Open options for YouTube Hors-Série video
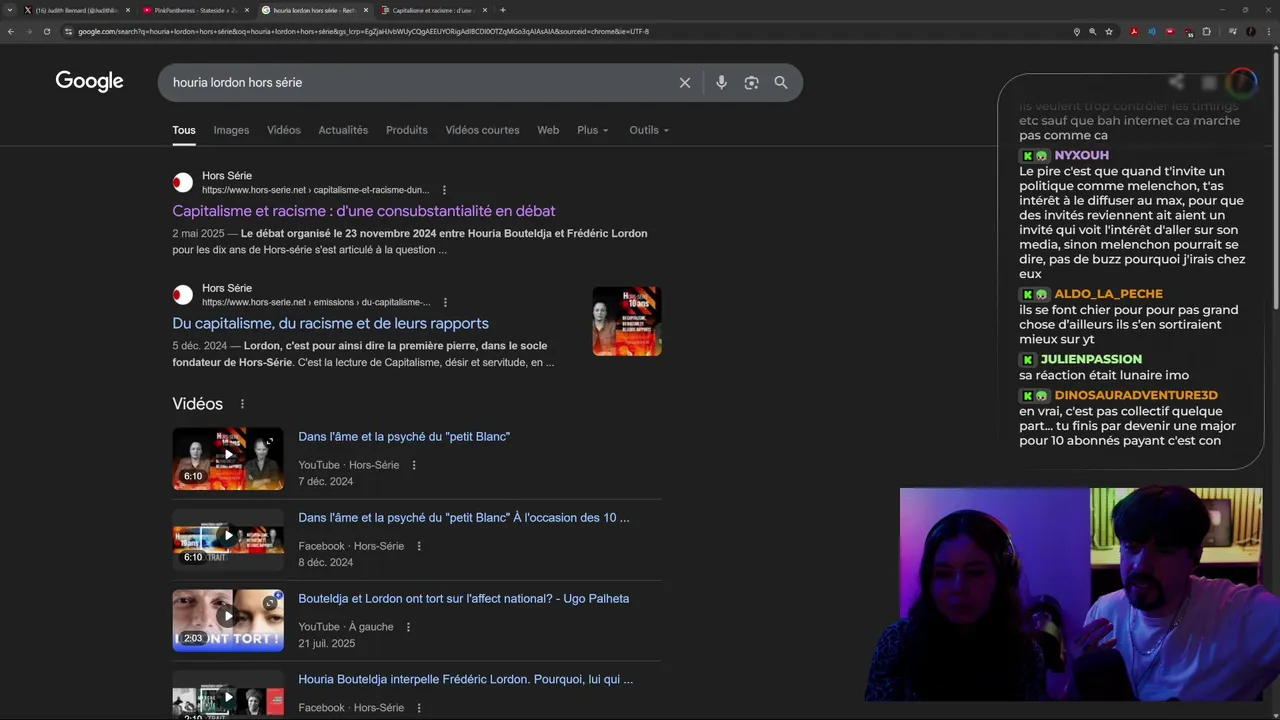The height and width of the screenshot is (720, 1280). click(414, 465)
